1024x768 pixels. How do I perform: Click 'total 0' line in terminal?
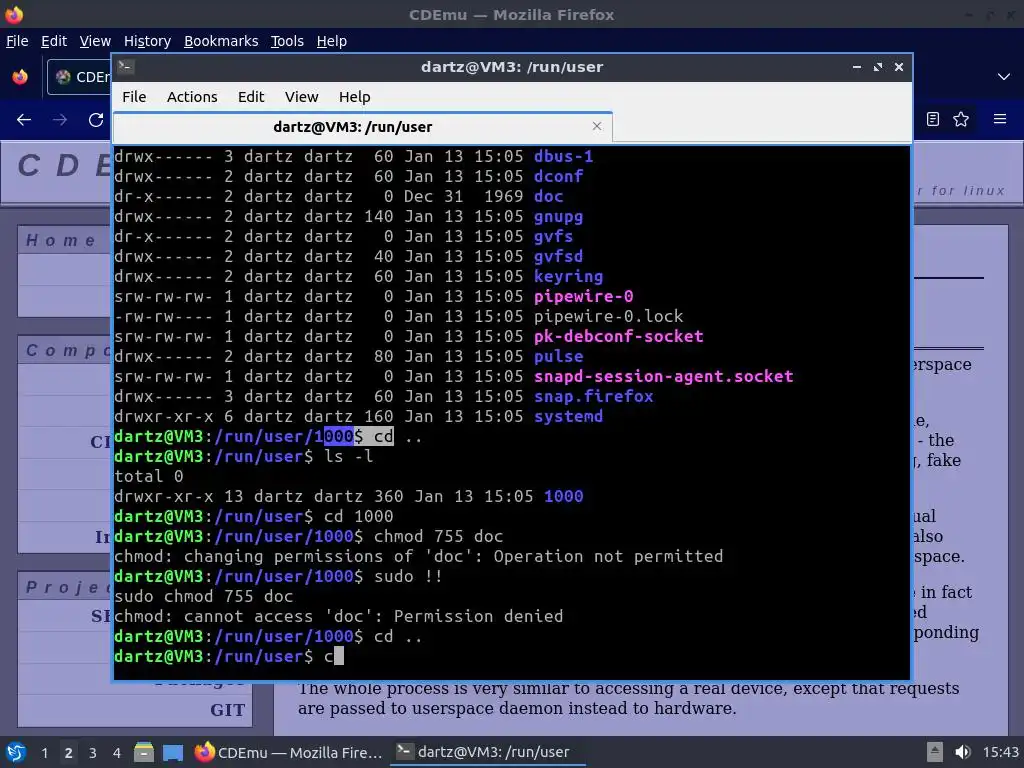click(148, 477)
